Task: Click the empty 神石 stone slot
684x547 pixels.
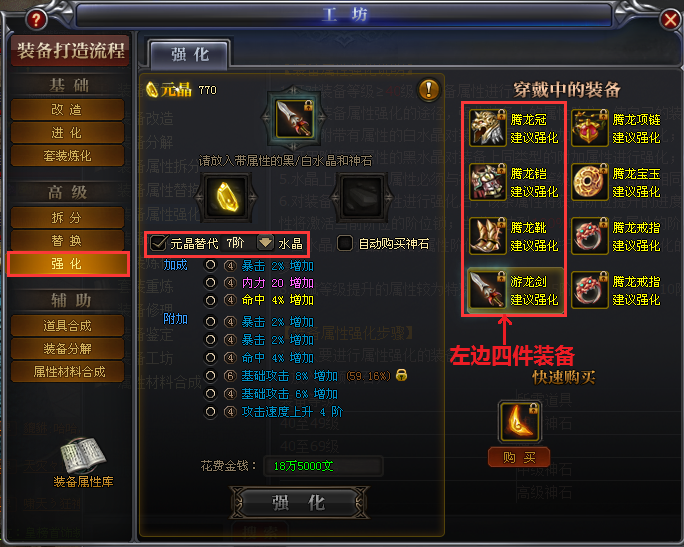Action: tap(362, 198)
